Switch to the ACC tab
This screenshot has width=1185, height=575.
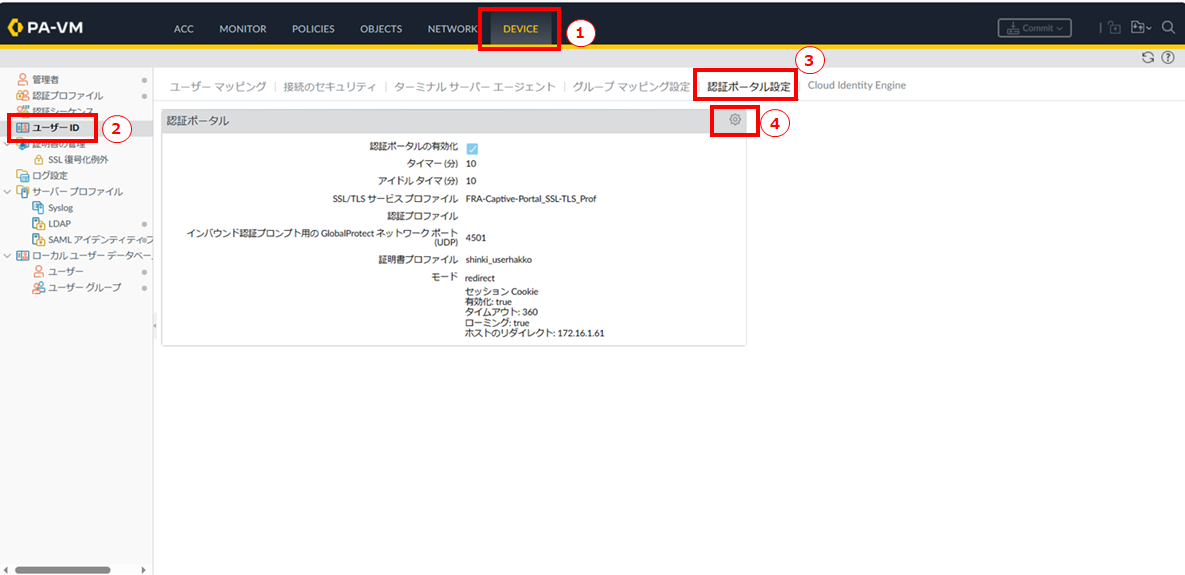click(x=184, y=29)
